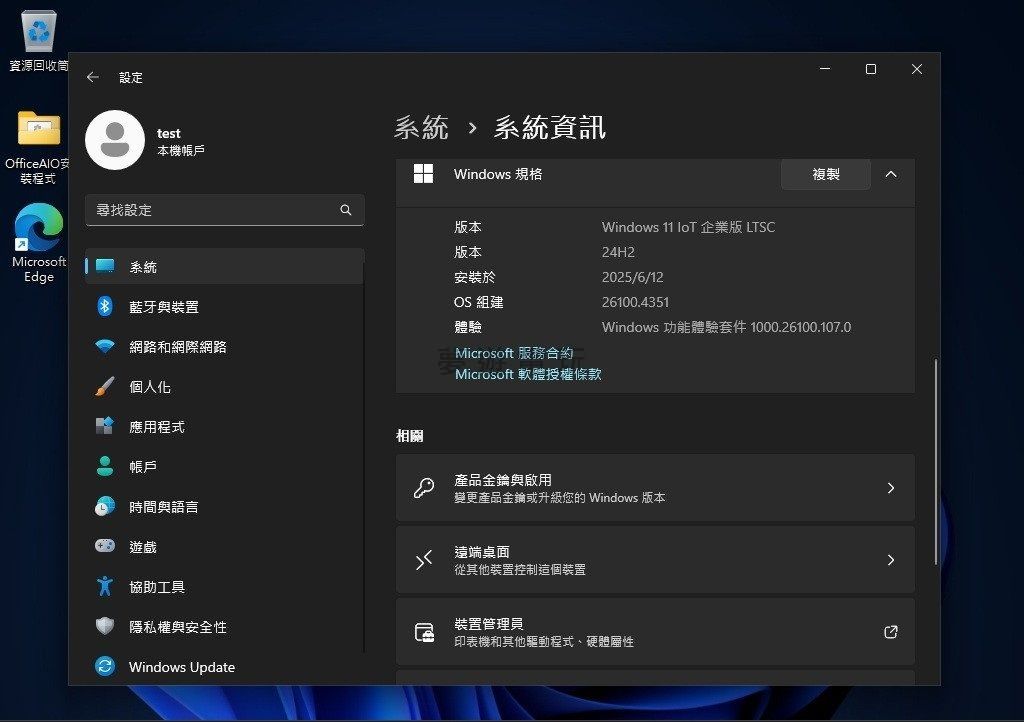Open 系統 settings category
Image resolution: width=1024 pixels, height=722 pixels.
(224, 266)
